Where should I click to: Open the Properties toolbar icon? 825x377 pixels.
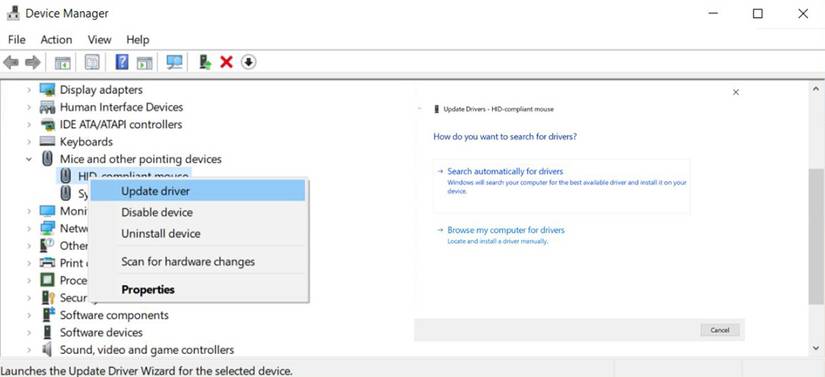click(92, 63)
